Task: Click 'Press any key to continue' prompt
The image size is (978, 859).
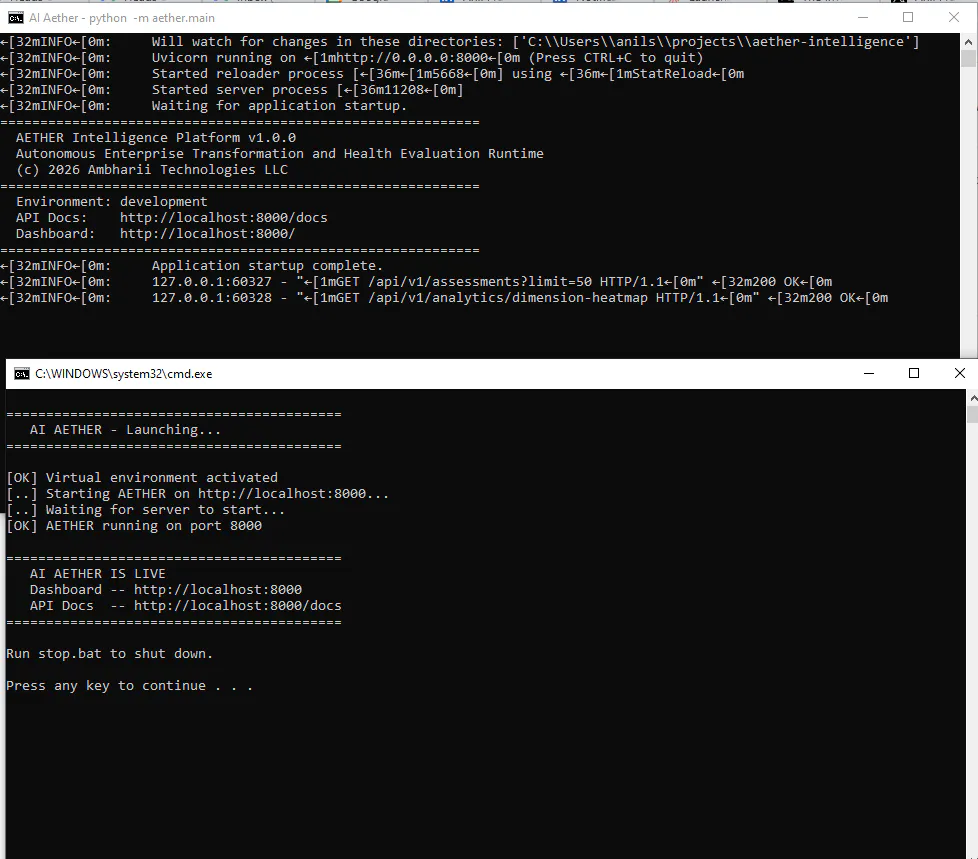Action: click(x=129, y=686)
